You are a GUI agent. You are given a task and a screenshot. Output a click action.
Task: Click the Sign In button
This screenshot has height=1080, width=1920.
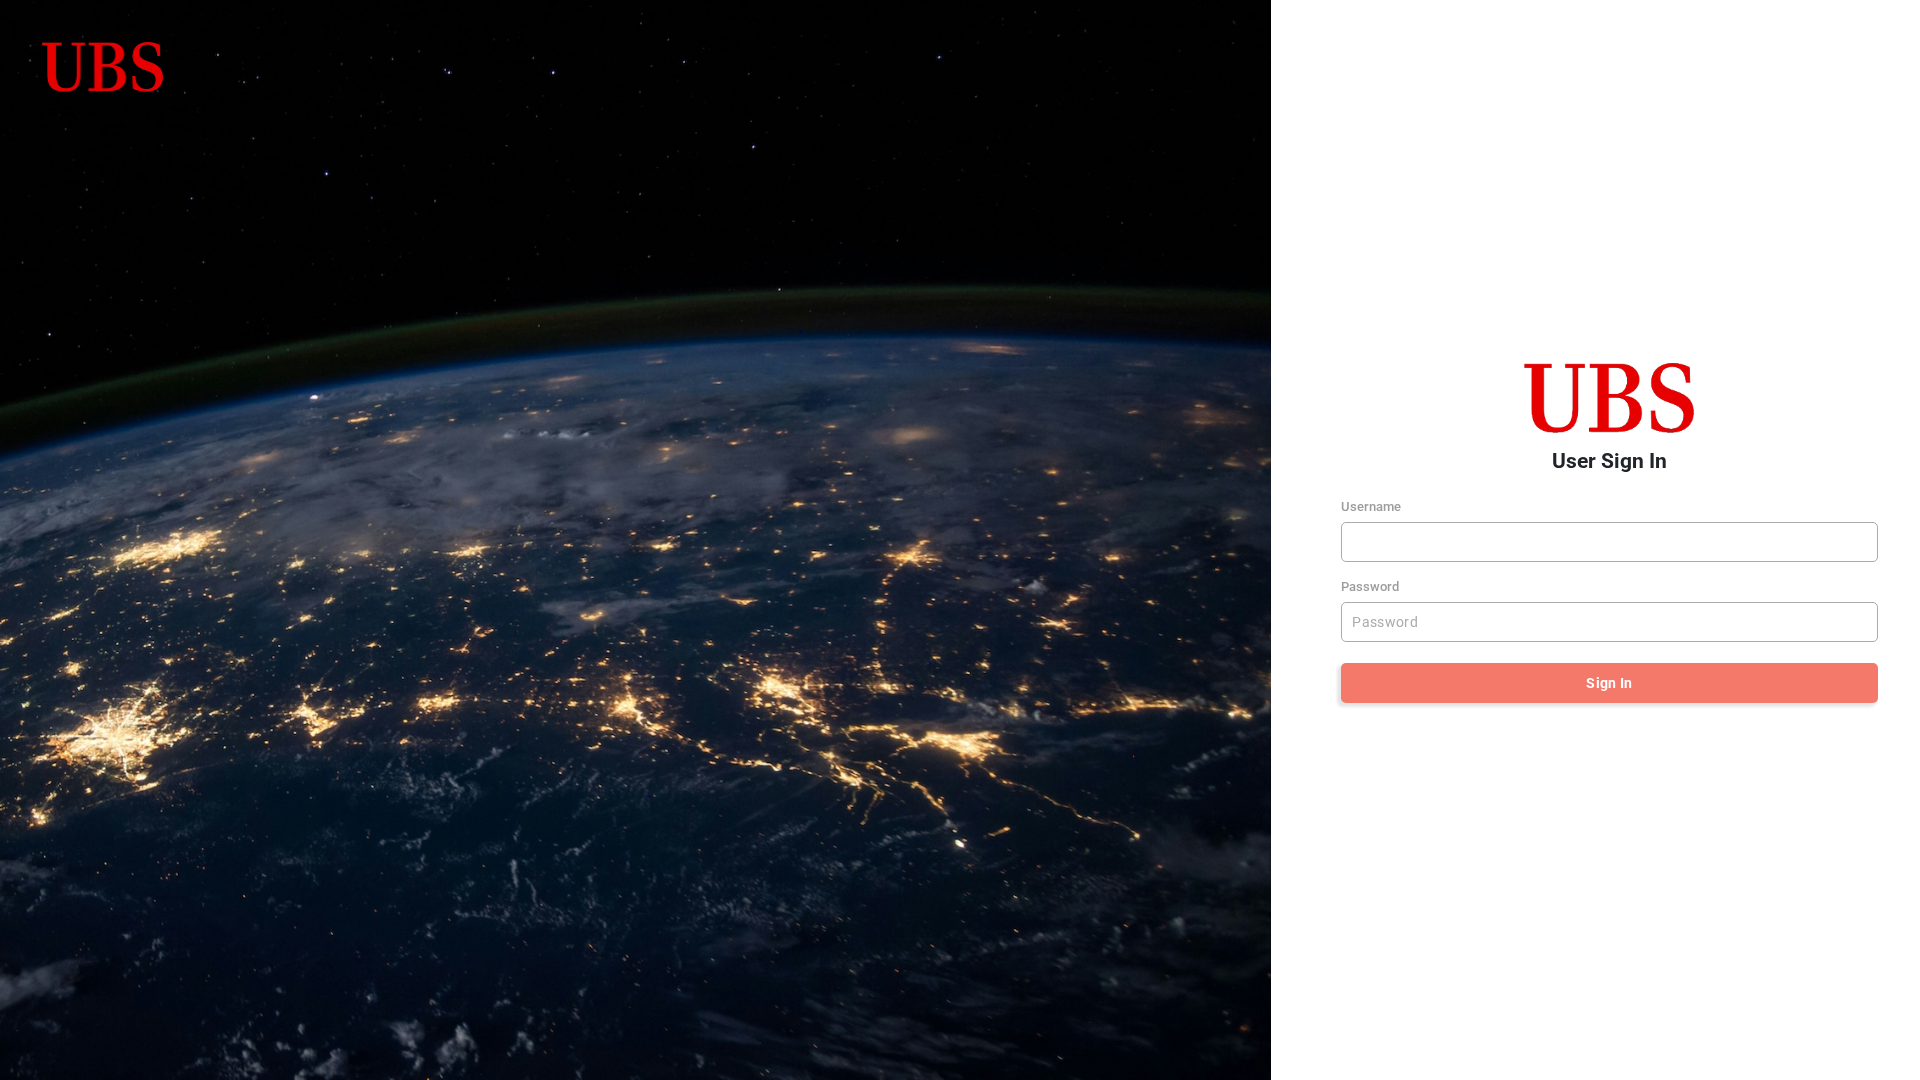click(1609, 683)
